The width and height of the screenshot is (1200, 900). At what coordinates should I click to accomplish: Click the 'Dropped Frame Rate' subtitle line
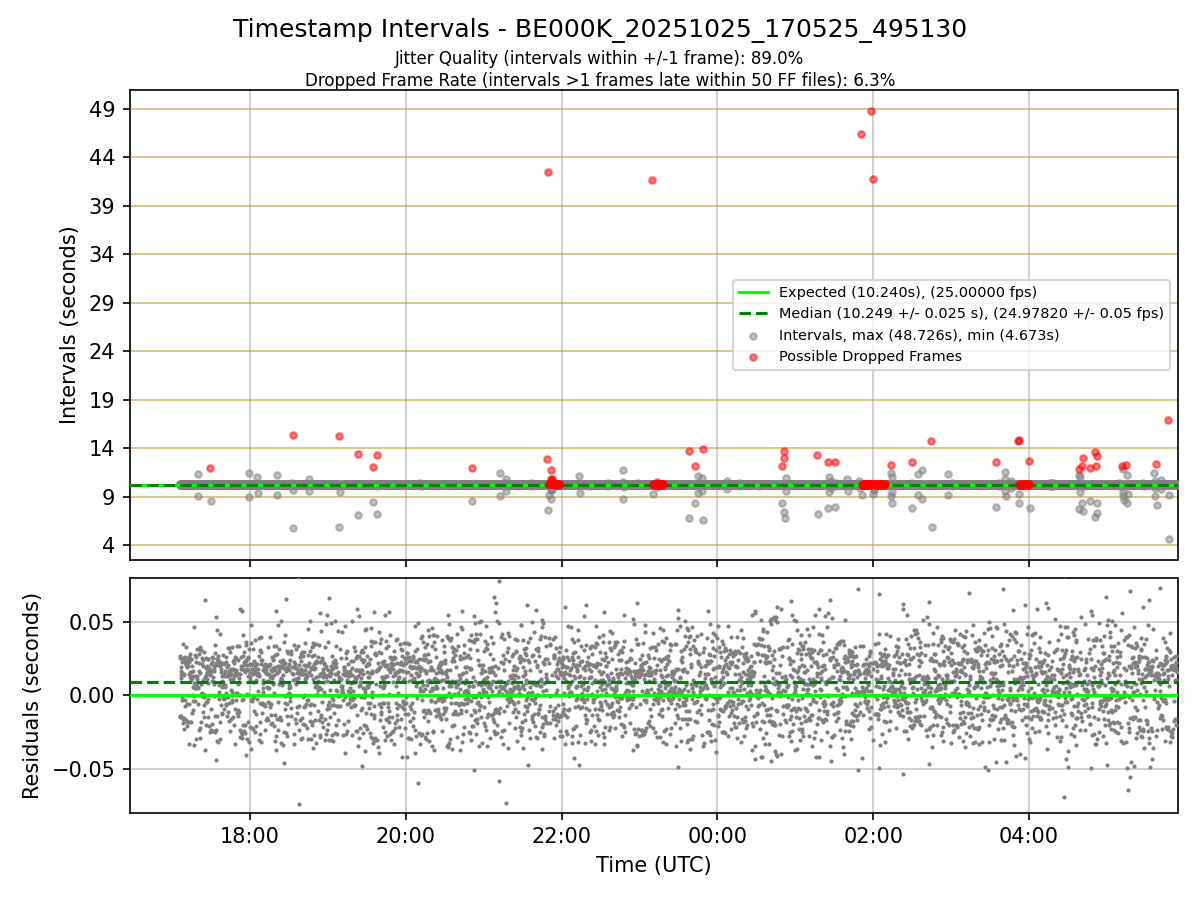click(599, 80)
